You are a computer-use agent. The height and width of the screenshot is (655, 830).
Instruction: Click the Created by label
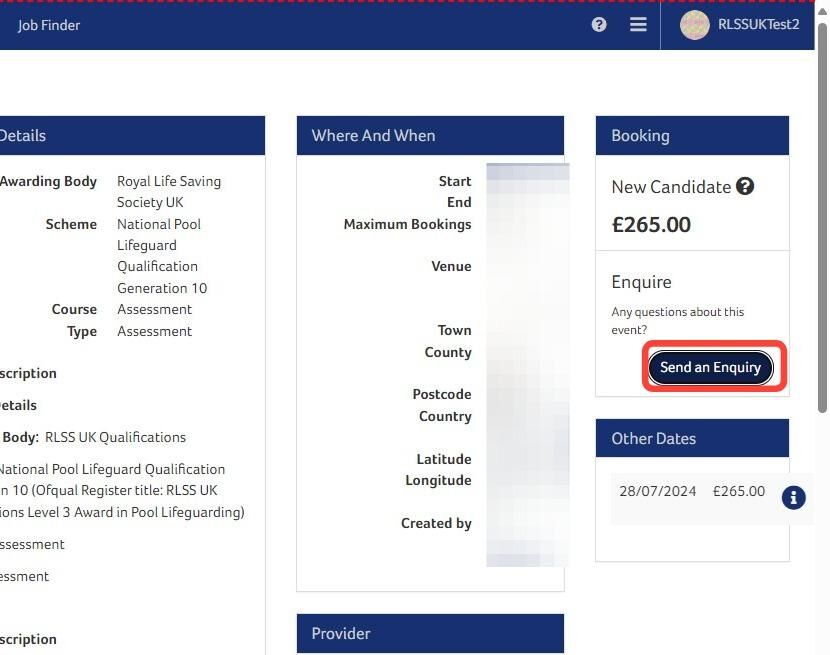point(436,523)
